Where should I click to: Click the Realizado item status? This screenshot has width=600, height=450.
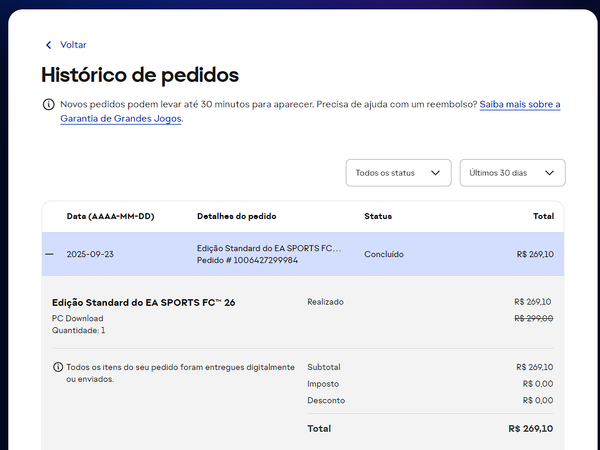tap(325, 302)
